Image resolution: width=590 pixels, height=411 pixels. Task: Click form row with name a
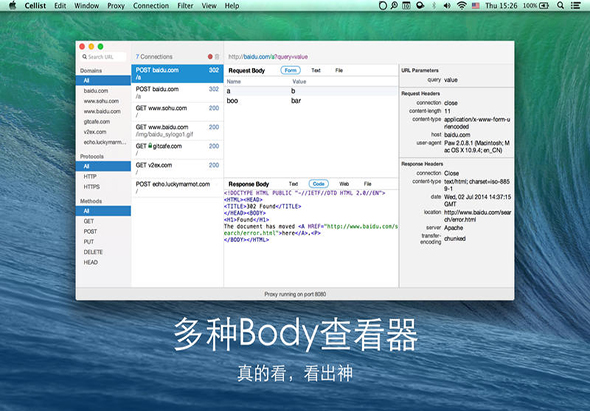point(311,91)
